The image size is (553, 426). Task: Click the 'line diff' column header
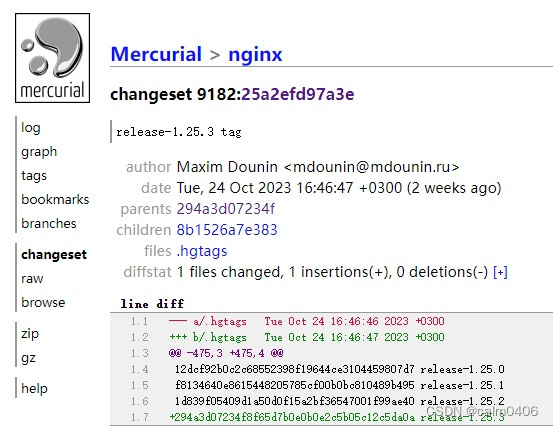click(x=152, y=304)
